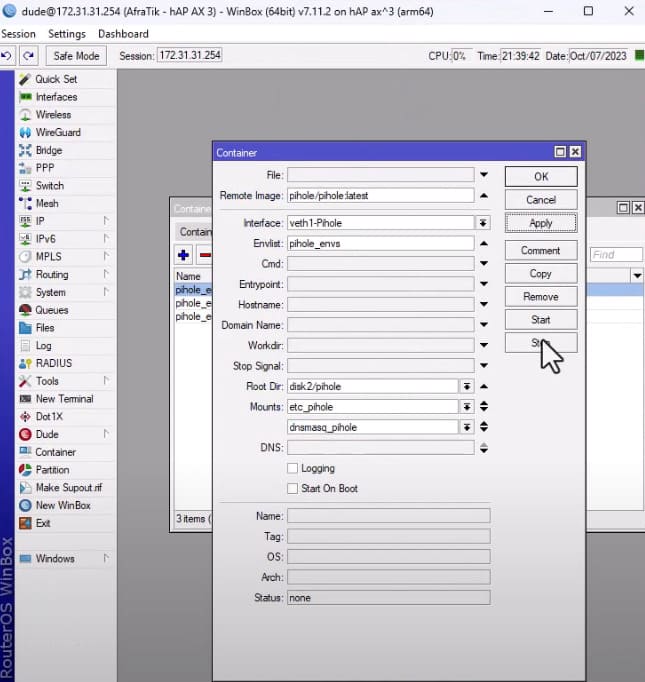Click the redo arrow in the toolbar

(29, 56)
